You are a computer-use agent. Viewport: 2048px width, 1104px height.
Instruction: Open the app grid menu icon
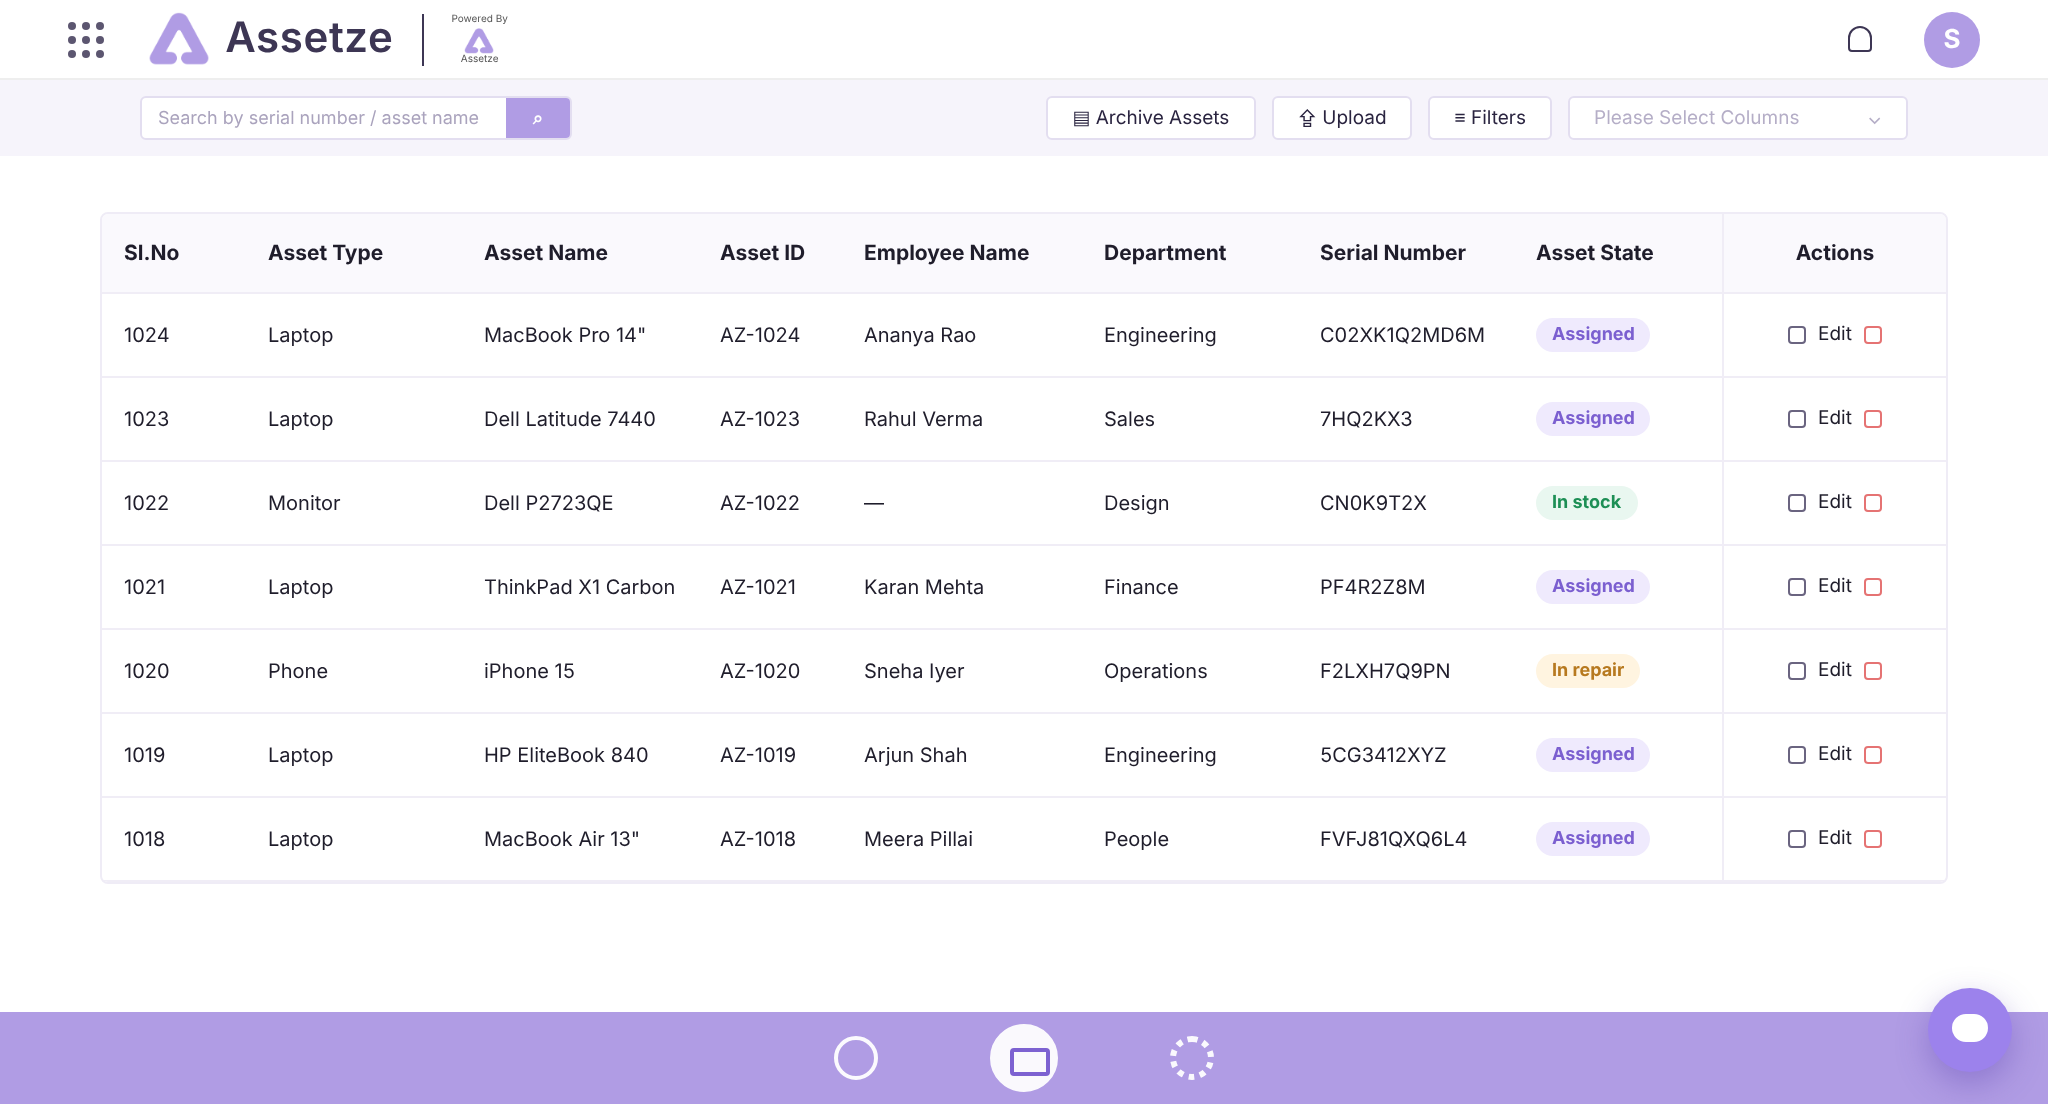tap(86, 40)
